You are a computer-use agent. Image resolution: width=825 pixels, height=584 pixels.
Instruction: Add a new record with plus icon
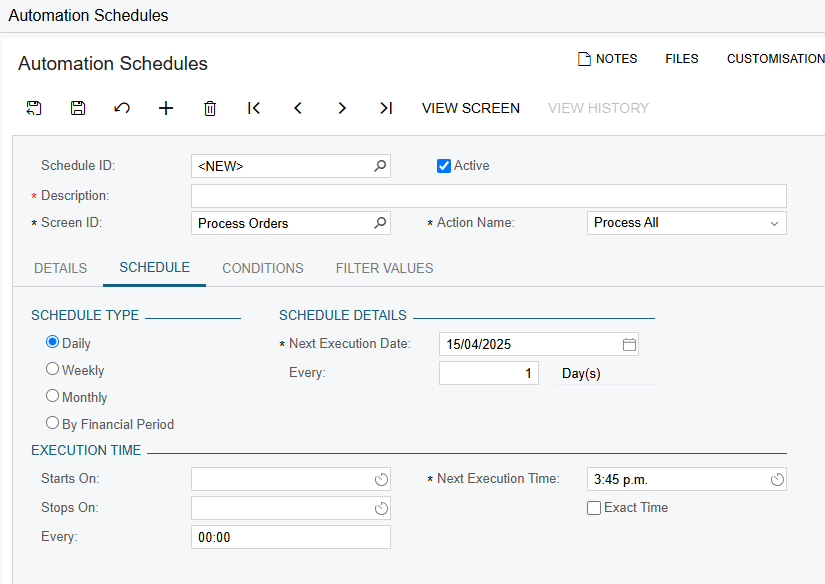click(x=166, y=108)
